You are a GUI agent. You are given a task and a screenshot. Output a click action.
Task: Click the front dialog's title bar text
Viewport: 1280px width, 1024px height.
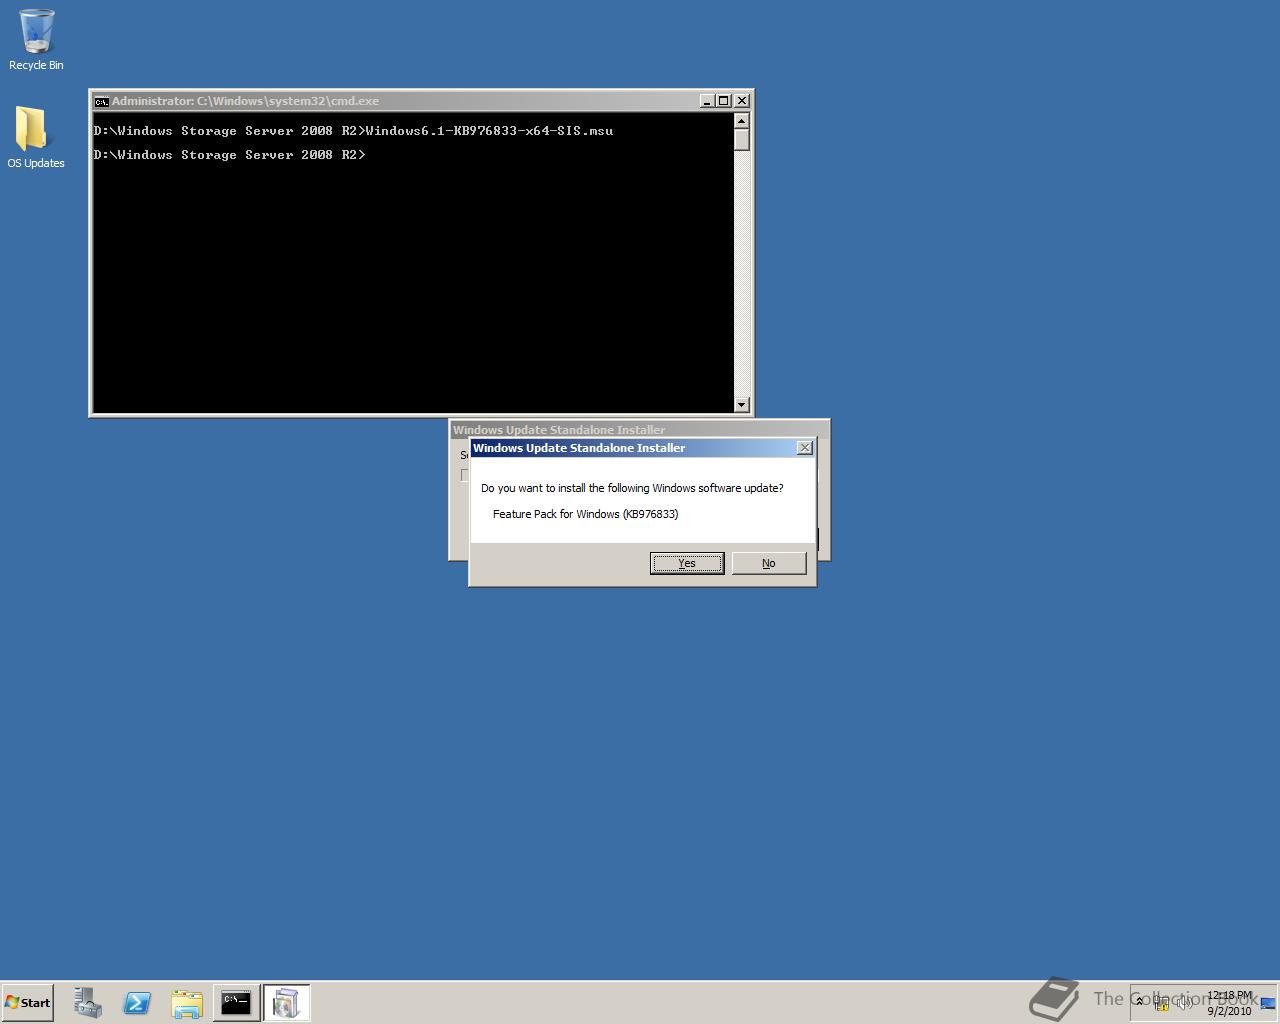pos(579,448)
